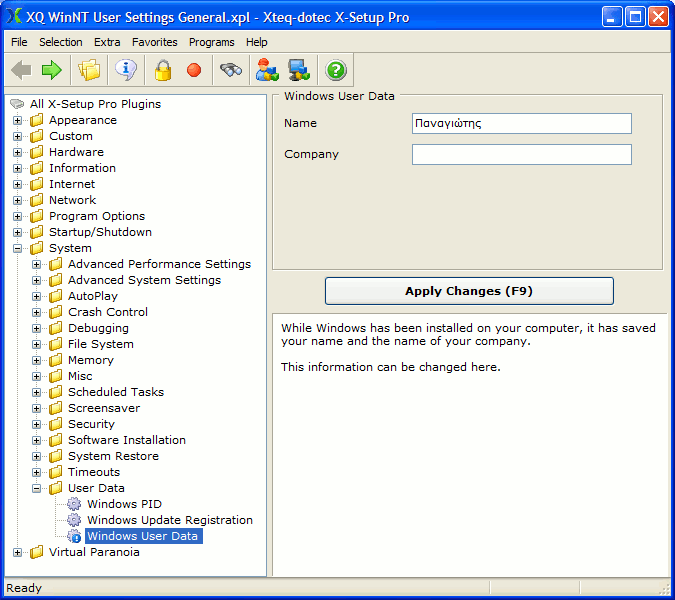Open the File menu

pyautogui.click(x=19, y=42)
